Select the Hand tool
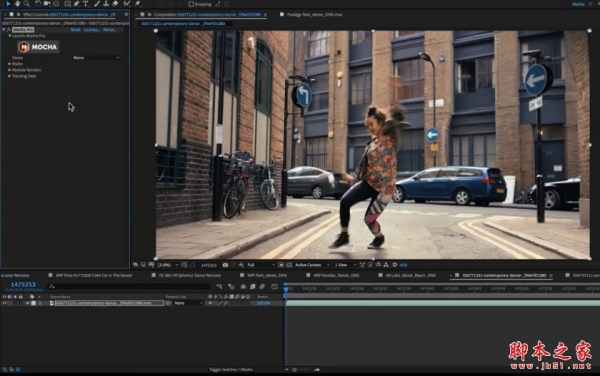The width and height of the screenshot is (600, 376). click(18, 3)
